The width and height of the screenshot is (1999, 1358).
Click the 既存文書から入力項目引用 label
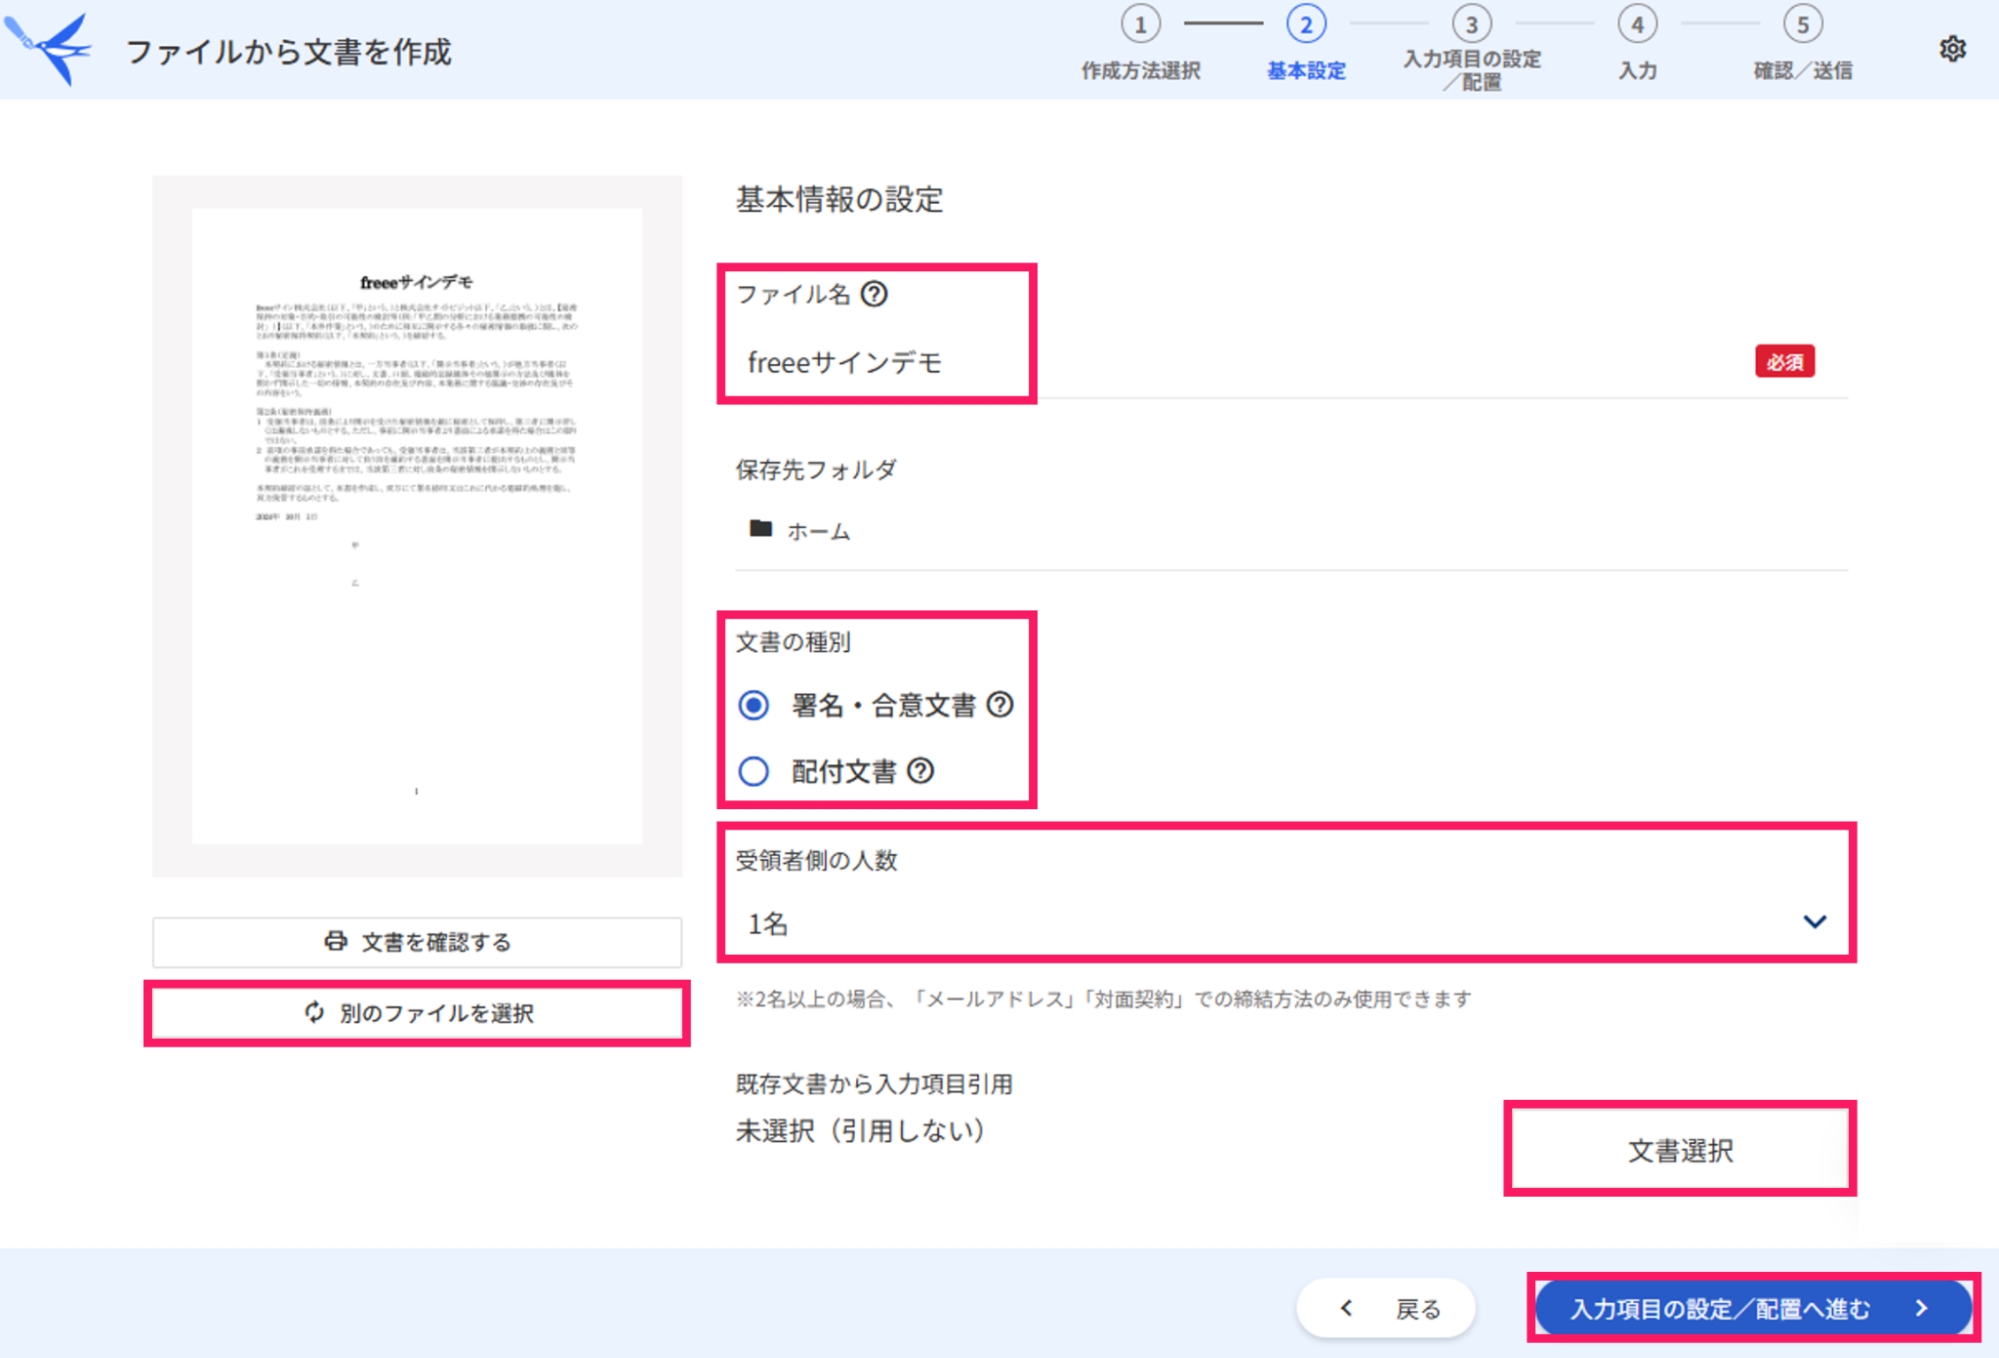874,1084
